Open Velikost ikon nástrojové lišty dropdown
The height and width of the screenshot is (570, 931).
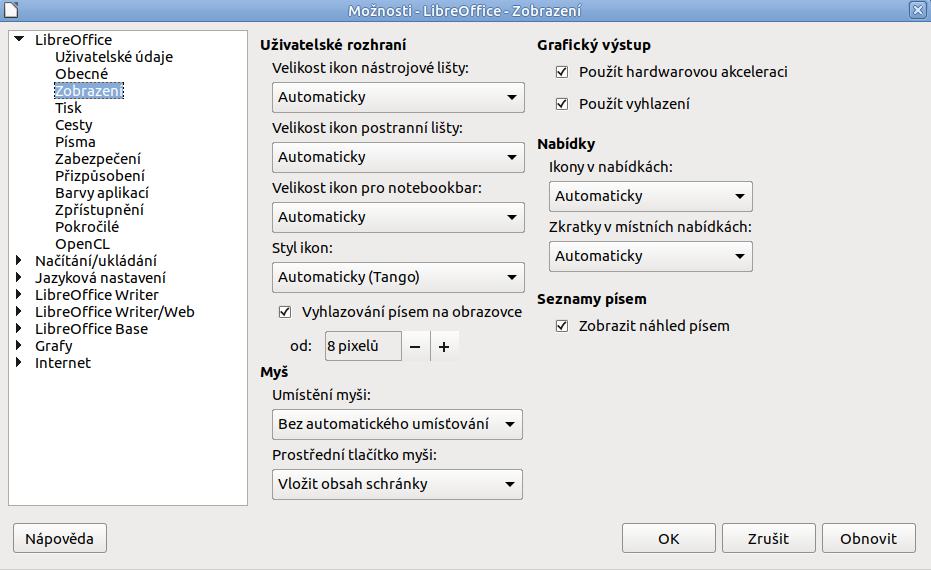pyautogui.click(x=397, y=97)
